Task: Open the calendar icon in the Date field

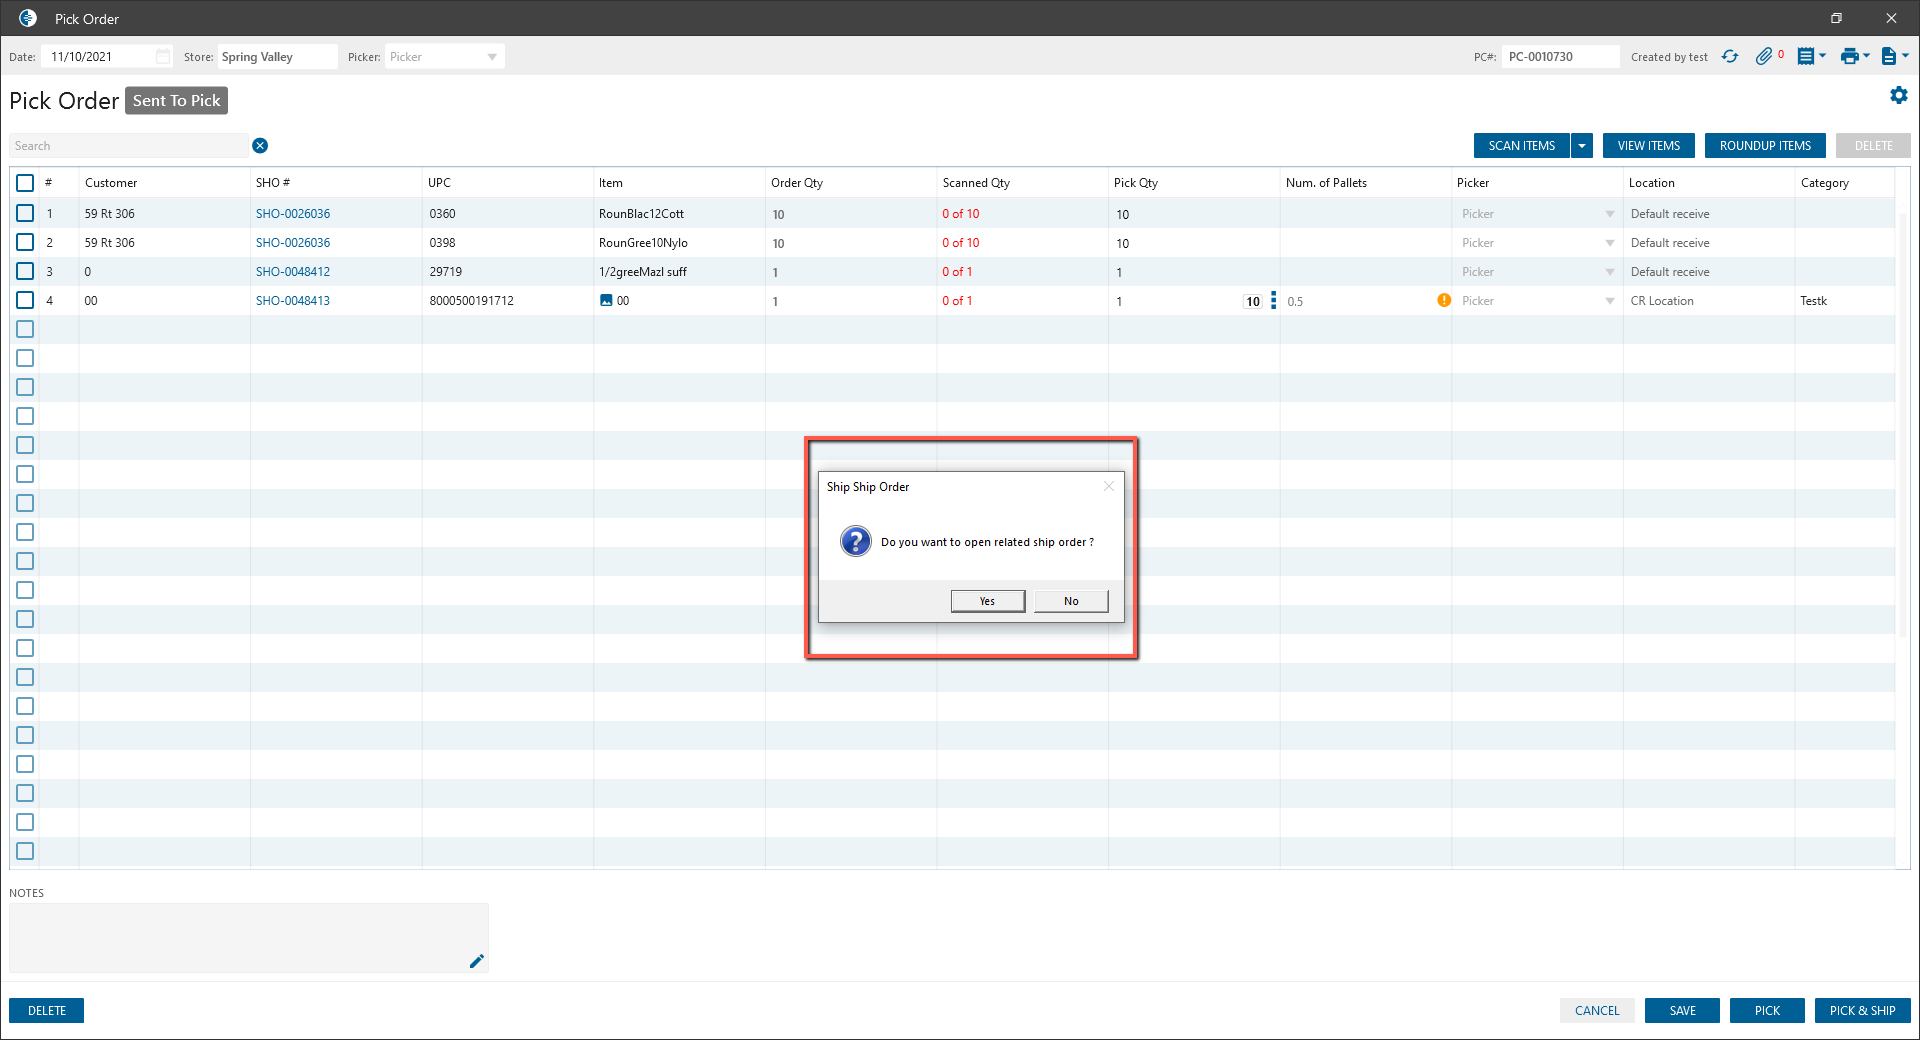Action: 163,57
